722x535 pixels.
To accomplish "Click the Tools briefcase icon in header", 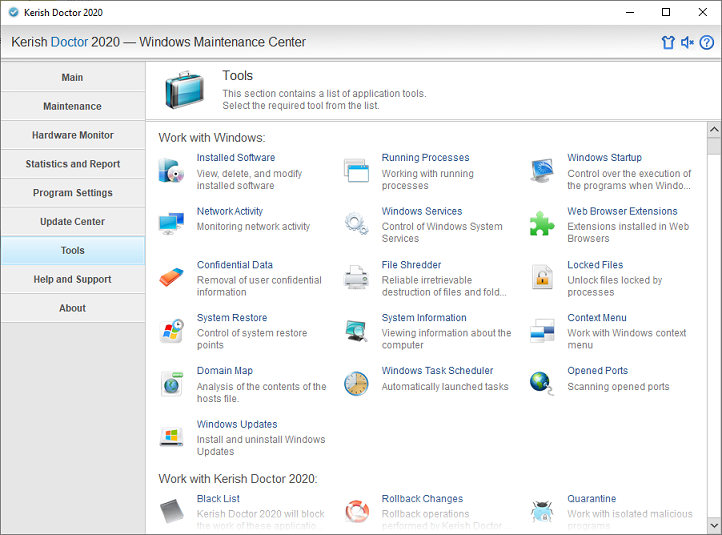I will click(x=185, y=90).
